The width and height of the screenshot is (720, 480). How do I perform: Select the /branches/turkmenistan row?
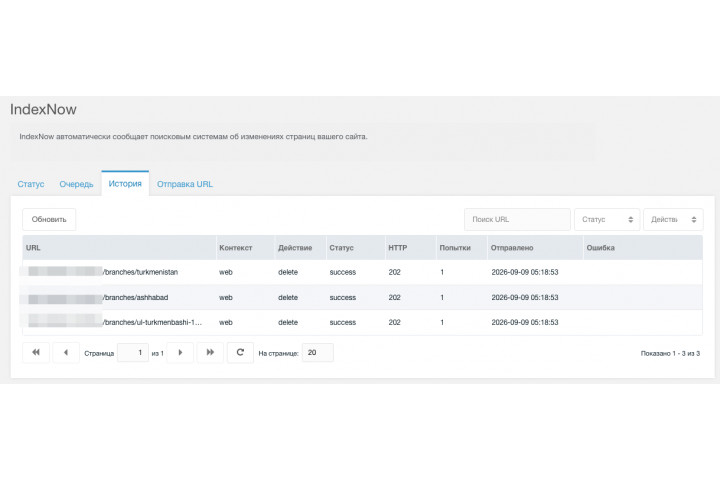(x=362, y=272)
